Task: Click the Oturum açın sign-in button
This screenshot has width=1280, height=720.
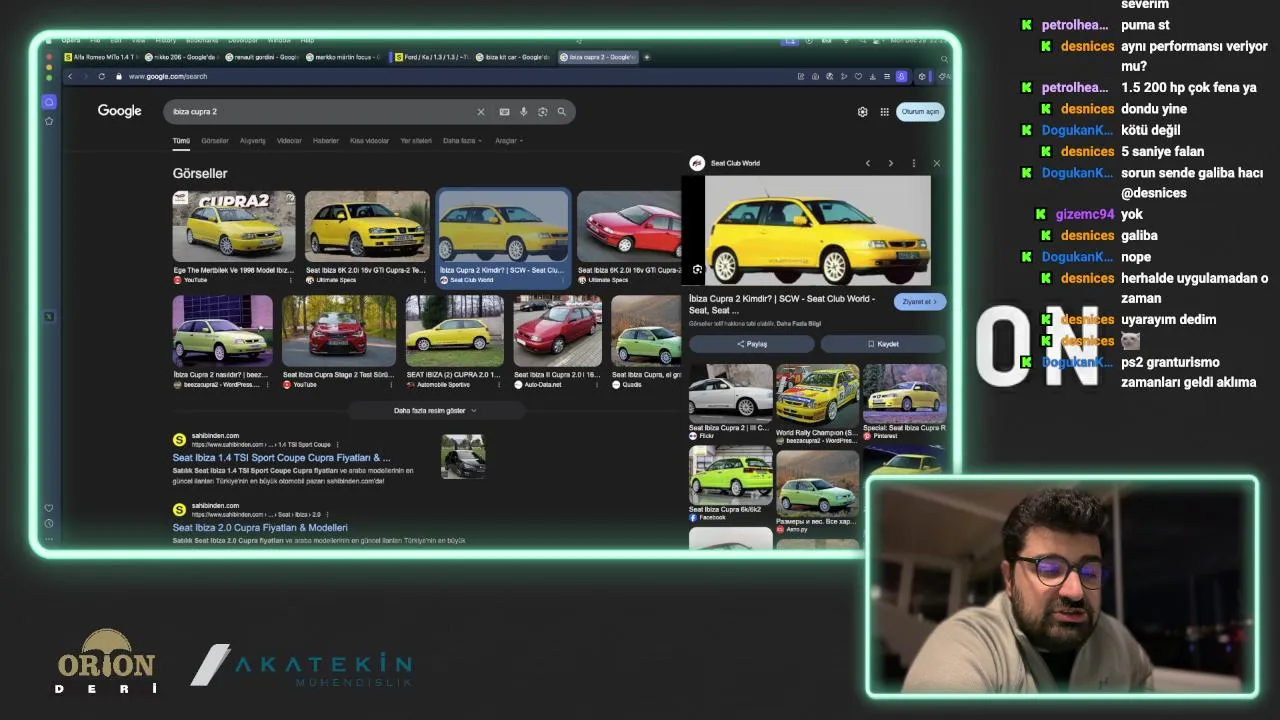Action: (x=920, y=112)
